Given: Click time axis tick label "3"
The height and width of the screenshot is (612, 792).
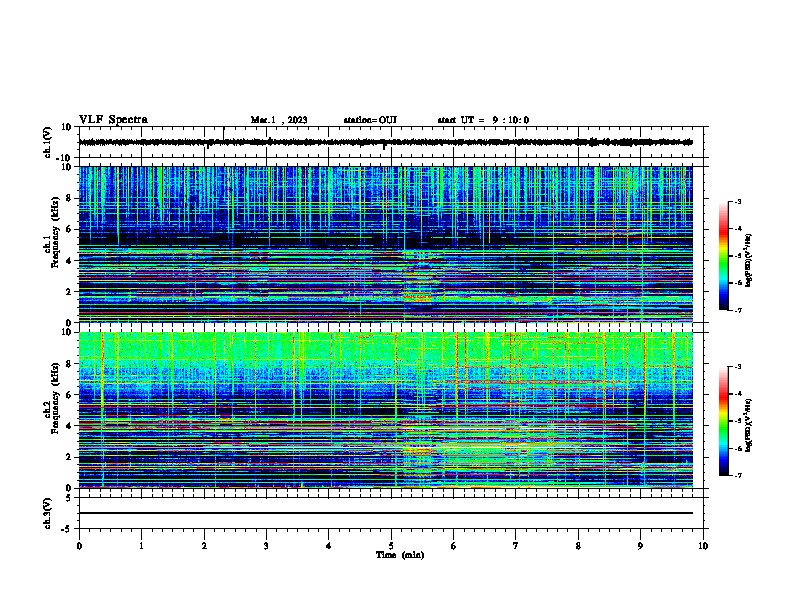Looking at the screenshot, I should point(266,546).
